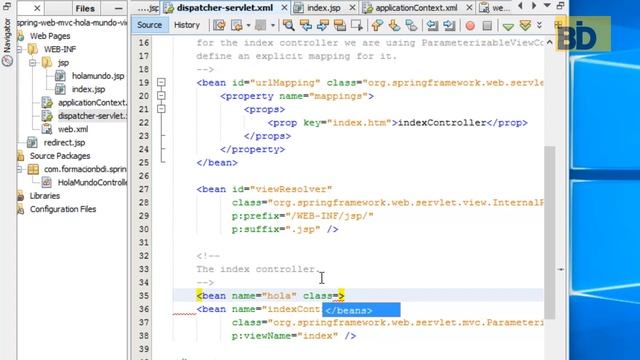Select holamundo.jsp in project tree

[x=98, y=76]
